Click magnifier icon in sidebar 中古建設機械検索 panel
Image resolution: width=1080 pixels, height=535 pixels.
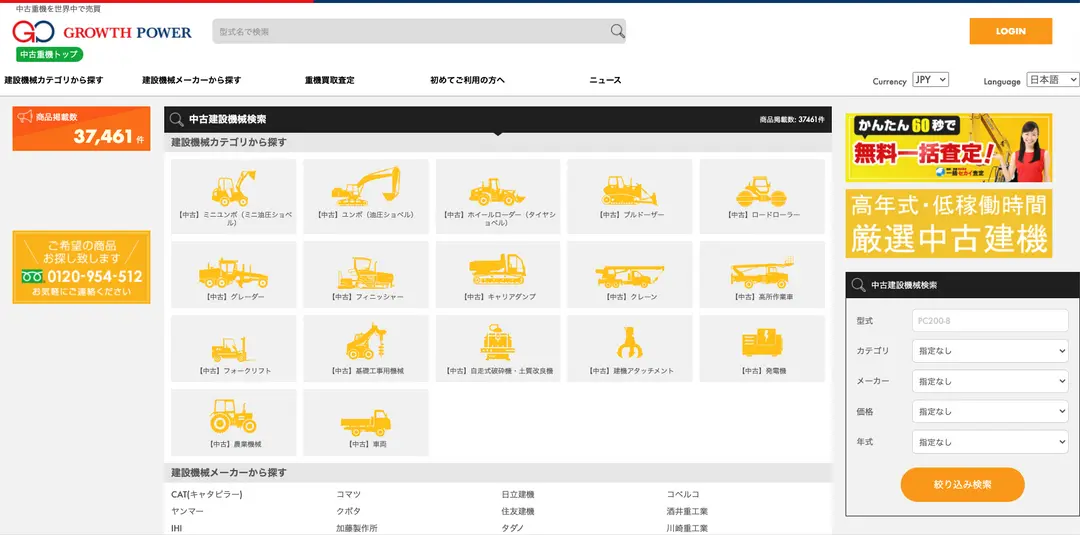(x=858, y=285)
